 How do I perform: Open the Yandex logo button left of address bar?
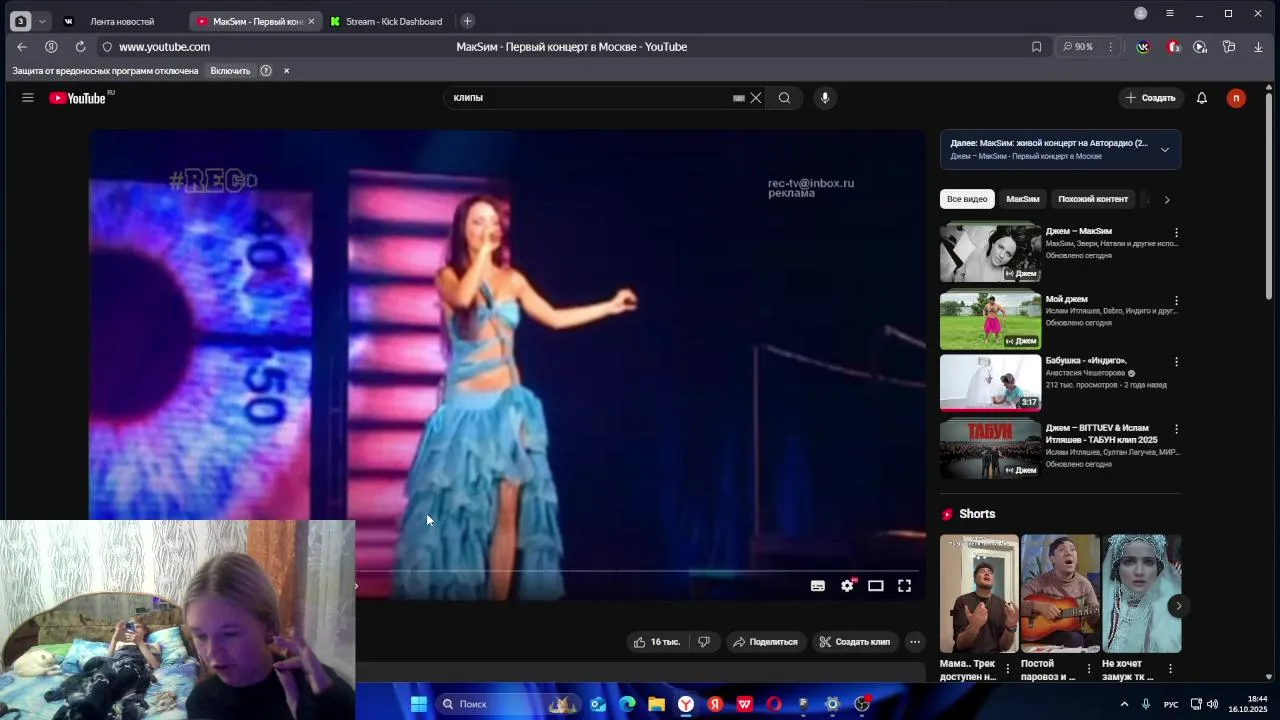pyautogui.click(x=51, y=47)
